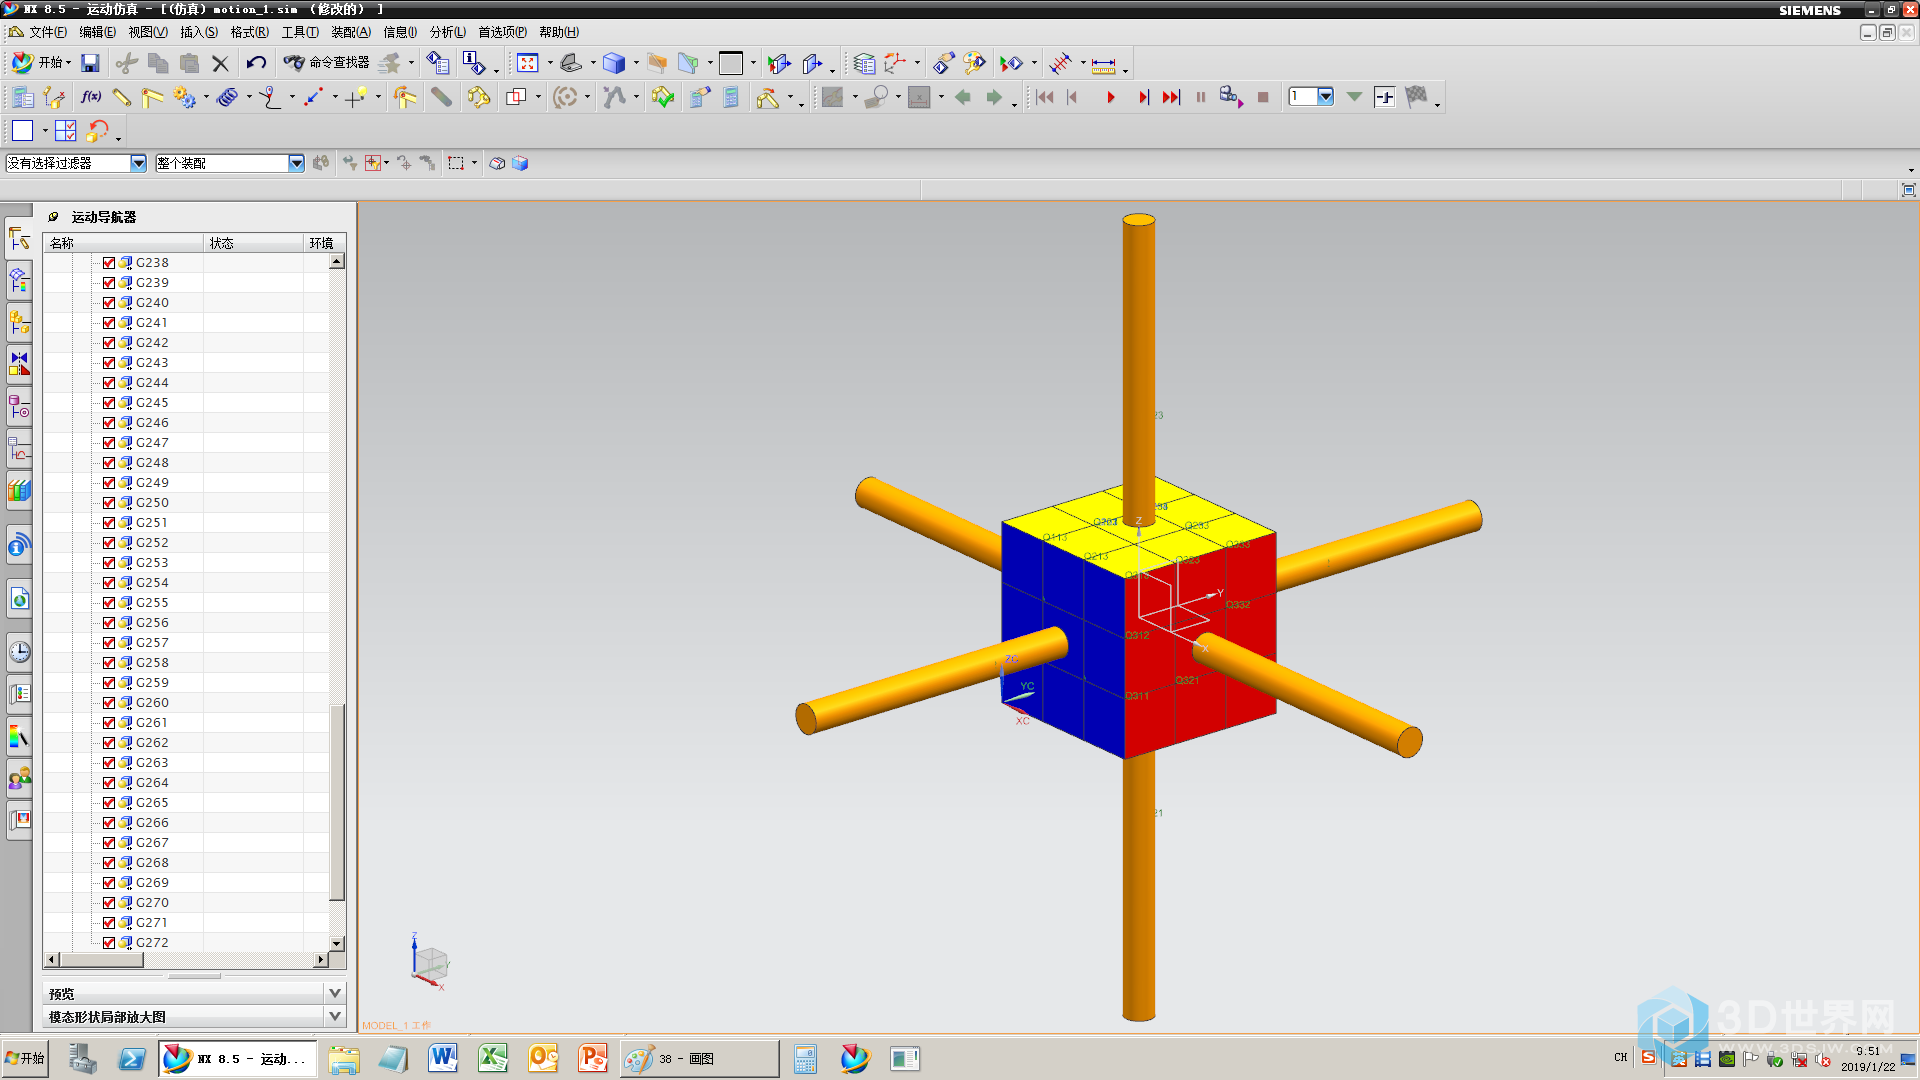Click the Solution calculator icon
This screenshot has height=1080, width=1920.
pyautogui.click(x=731, y=97)
